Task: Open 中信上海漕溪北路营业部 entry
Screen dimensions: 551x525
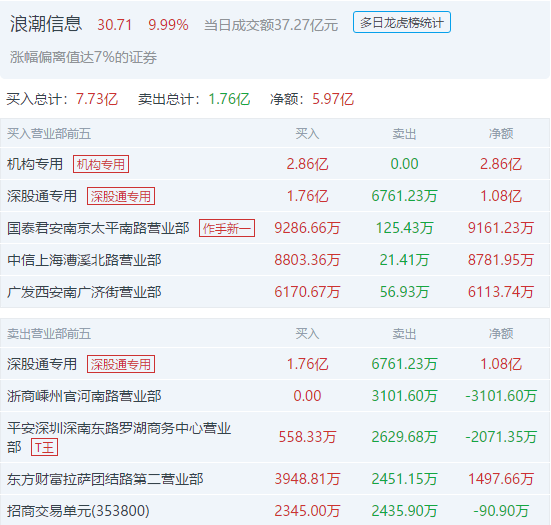Action: click(84, 260)
